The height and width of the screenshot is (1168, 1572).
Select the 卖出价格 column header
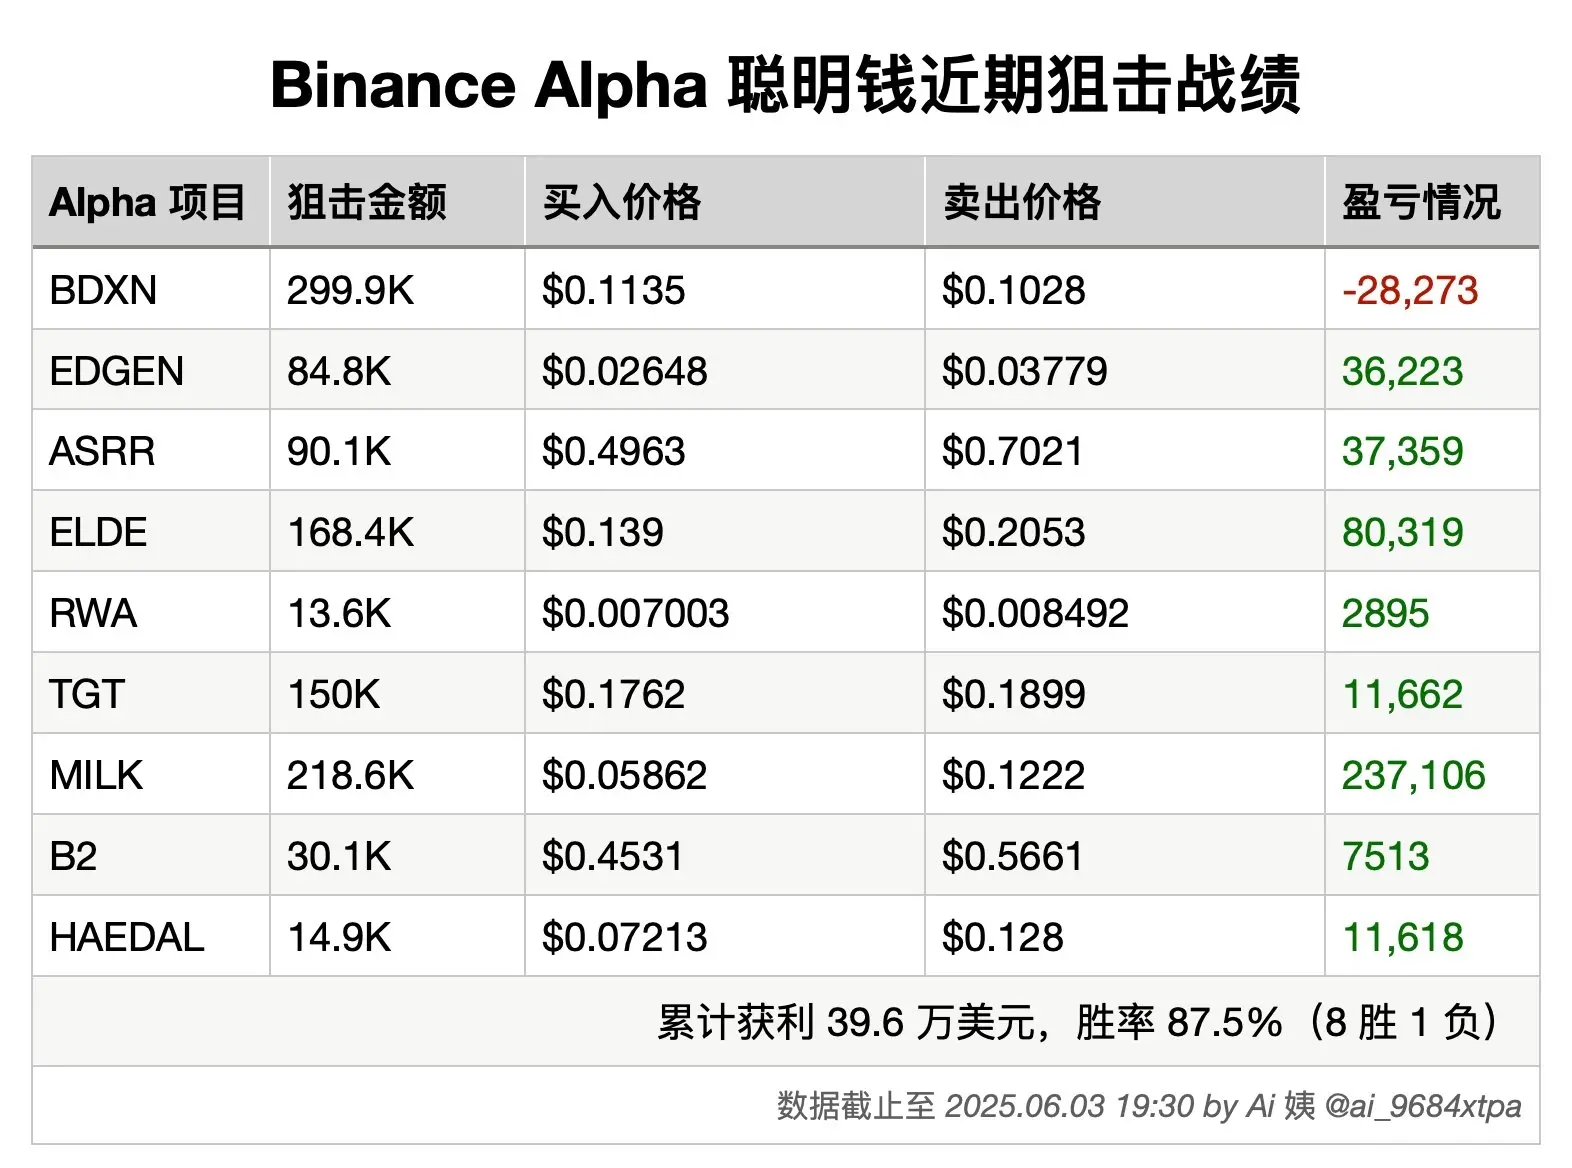pyautogui.click(x=1022, y=202)
